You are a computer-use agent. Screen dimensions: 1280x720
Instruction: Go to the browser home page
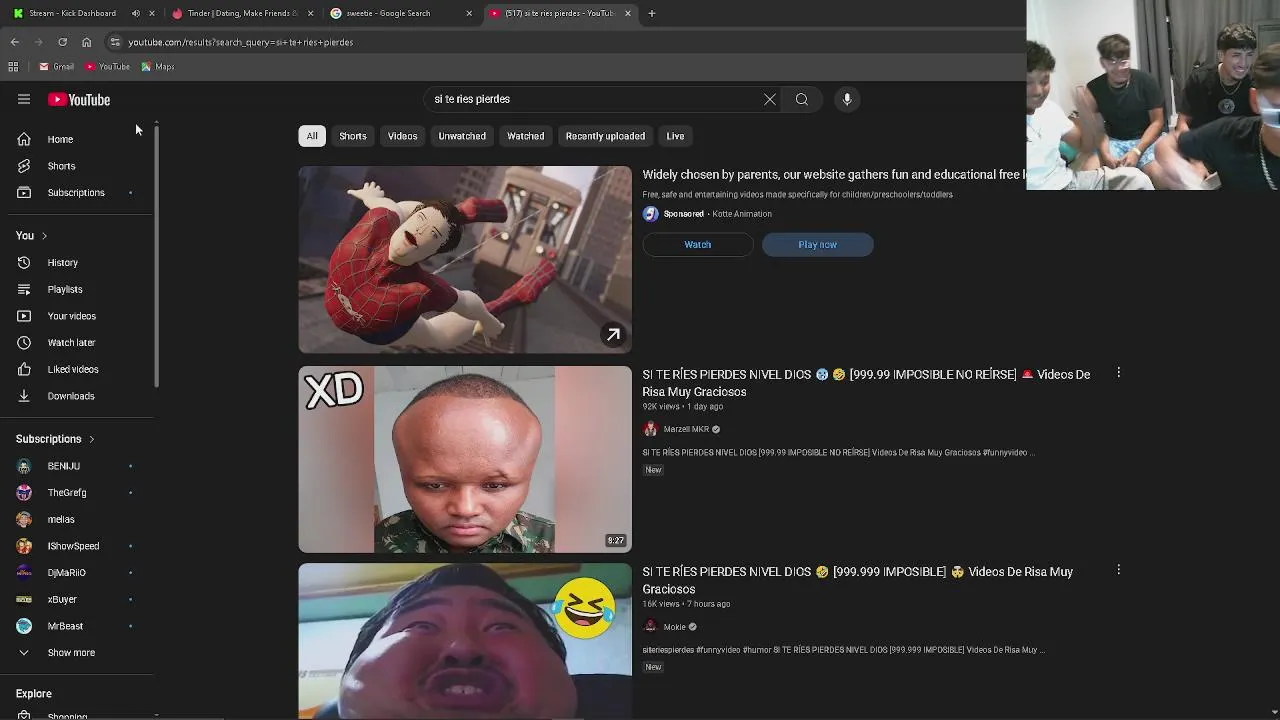86,42
